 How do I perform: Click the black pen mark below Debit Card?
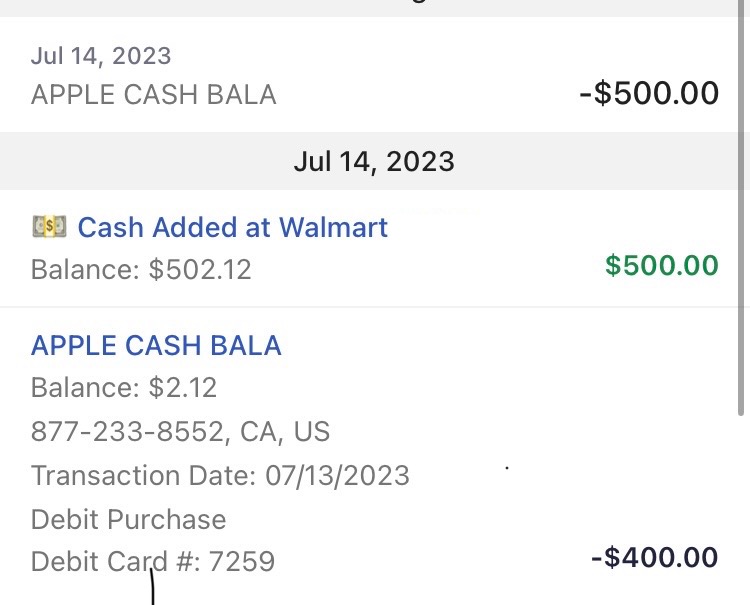point(152,588)
